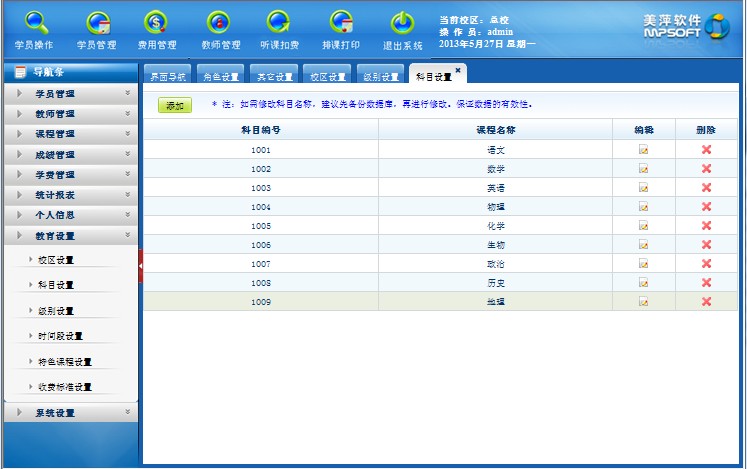Close the 科目设置 tab
This screenshot has width=747, height=469.
click(x=458, y=70)
